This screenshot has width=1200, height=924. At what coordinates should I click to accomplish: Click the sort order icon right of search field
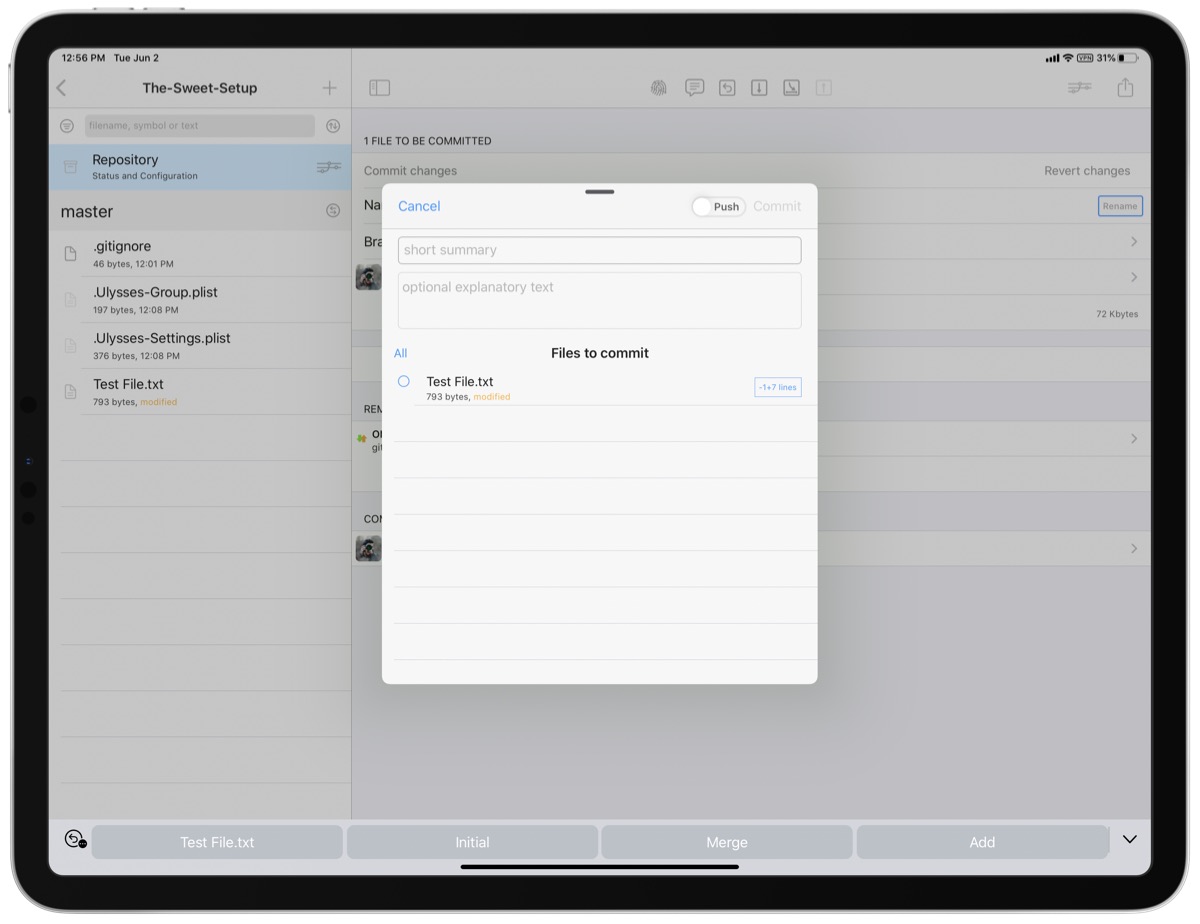pyautogui.click(x=333, y=126)
